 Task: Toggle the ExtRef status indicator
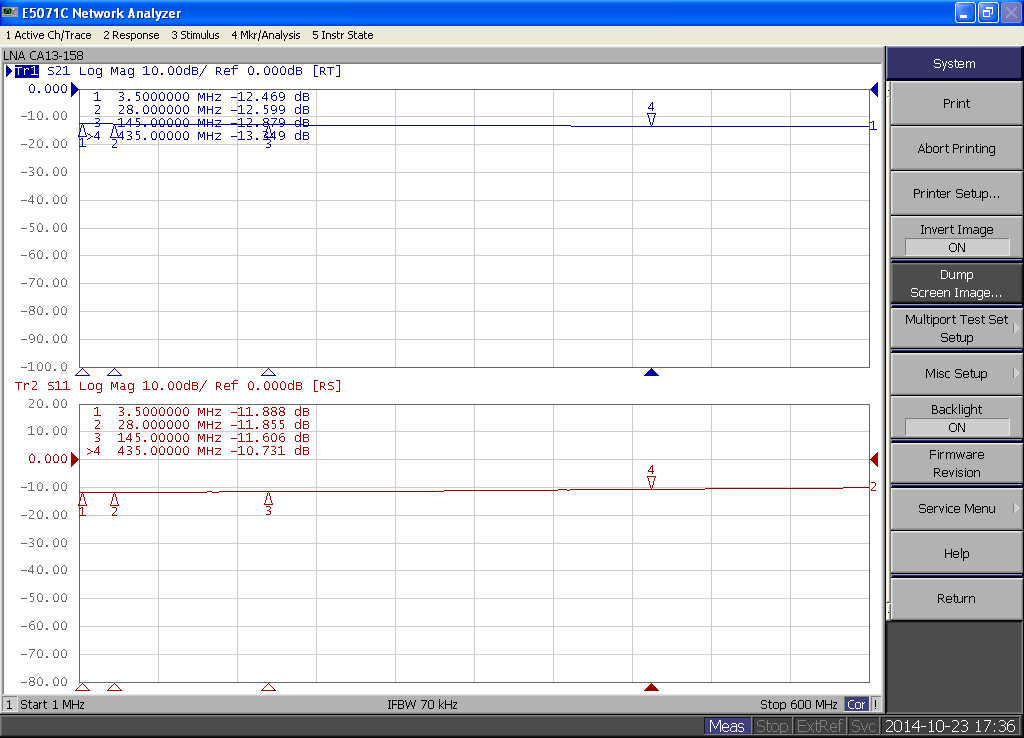click(820, 726)
